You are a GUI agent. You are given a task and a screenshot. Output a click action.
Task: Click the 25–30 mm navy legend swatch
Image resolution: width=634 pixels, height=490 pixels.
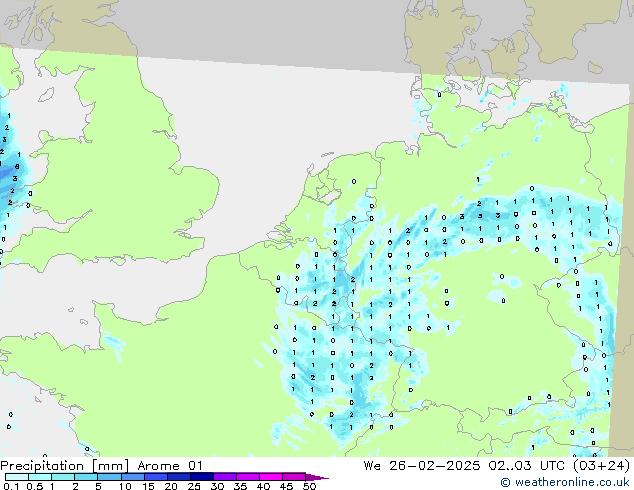[201, 477]
